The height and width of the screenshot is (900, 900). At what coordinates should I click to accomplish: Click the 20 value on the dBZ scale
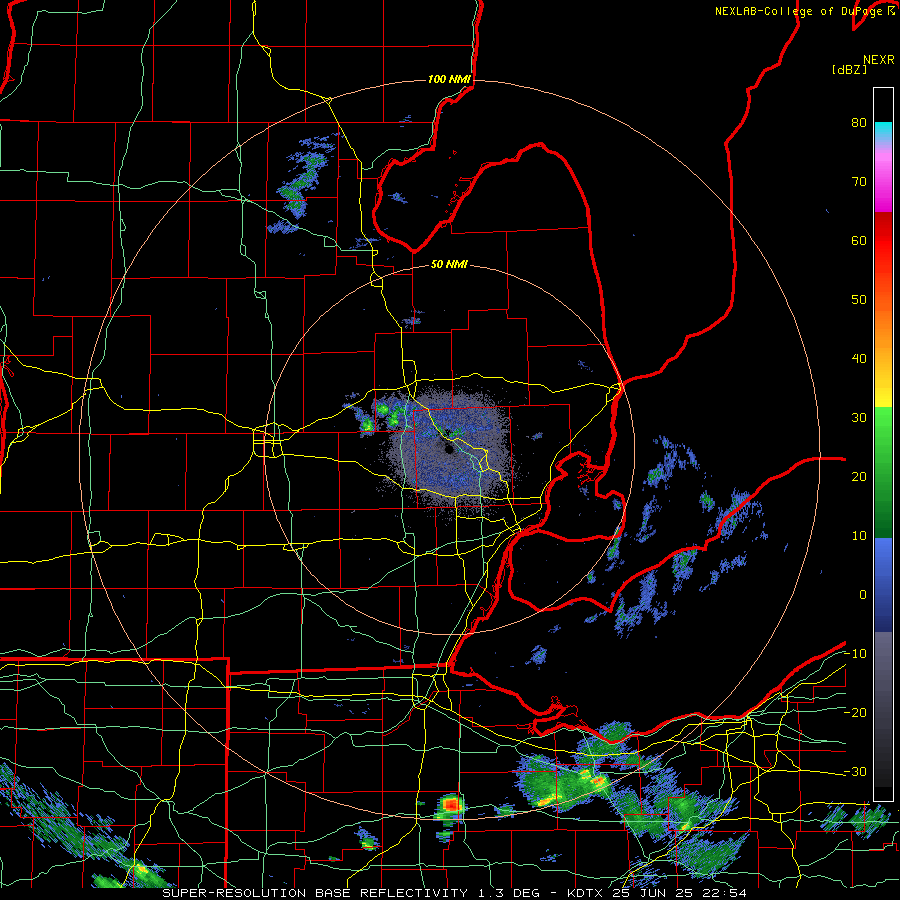[x=859, y=477]
